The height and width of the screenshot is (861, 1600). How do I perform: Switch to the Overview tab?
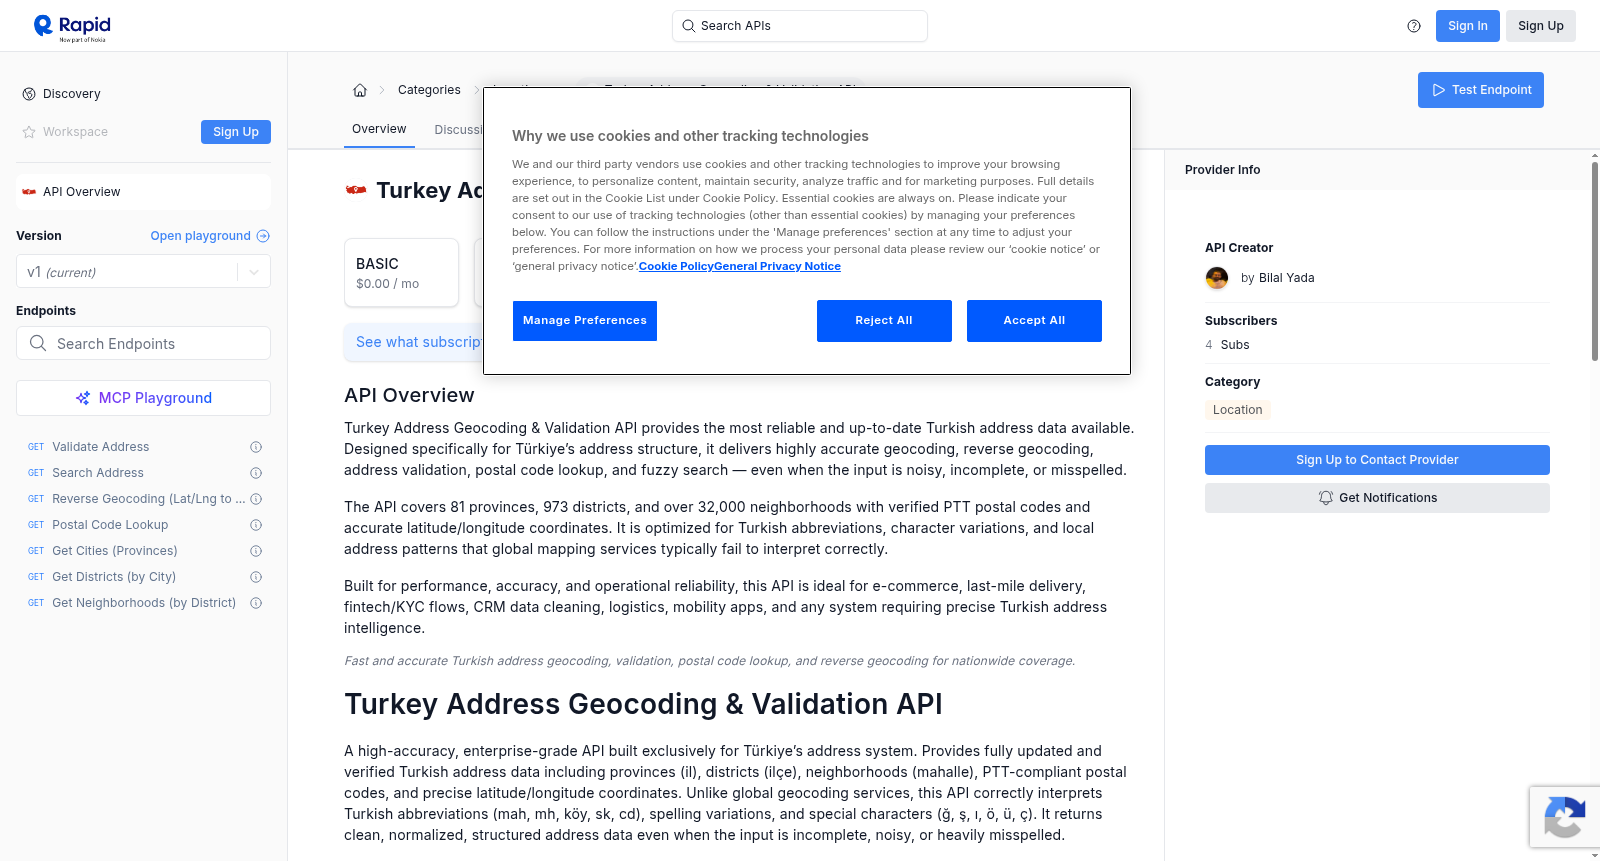point(379,129)
